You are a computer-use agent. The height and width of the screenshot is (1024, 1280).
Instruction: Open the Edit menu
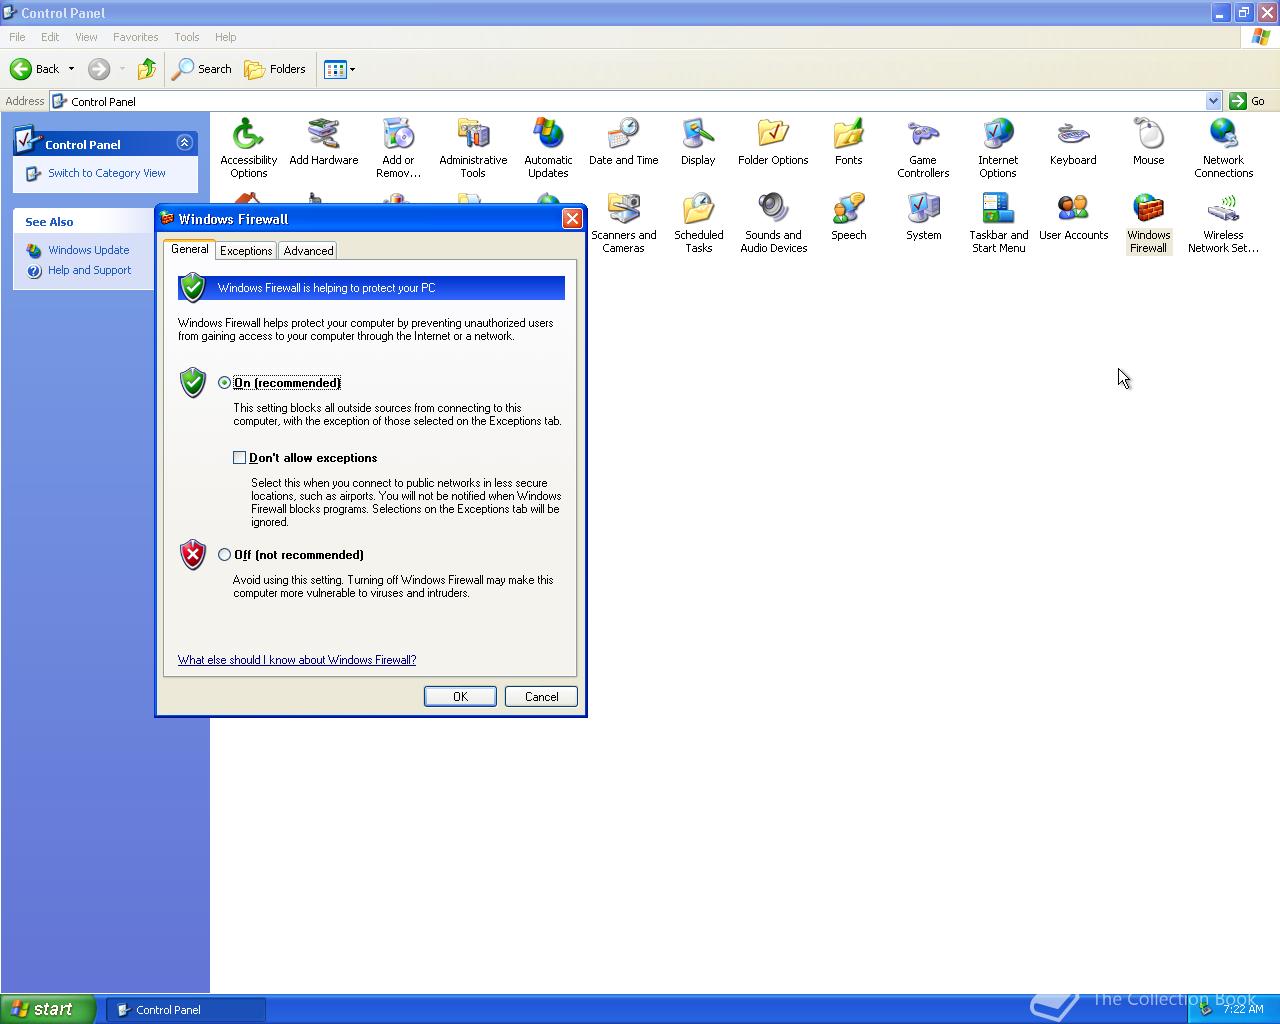point(50,37)
